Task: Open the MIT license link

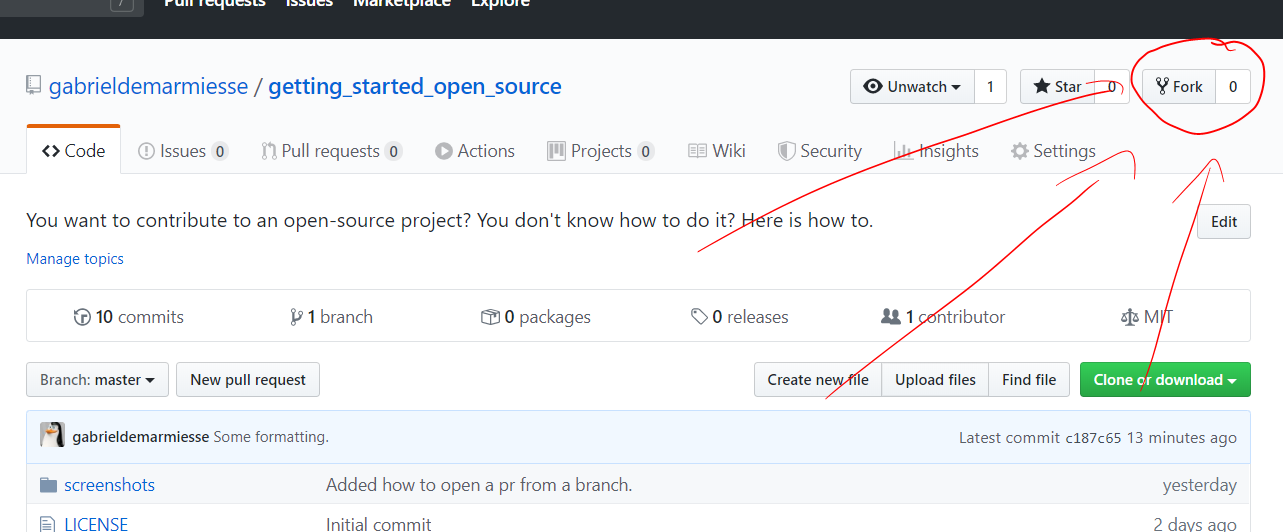Action: [1148, 317]
